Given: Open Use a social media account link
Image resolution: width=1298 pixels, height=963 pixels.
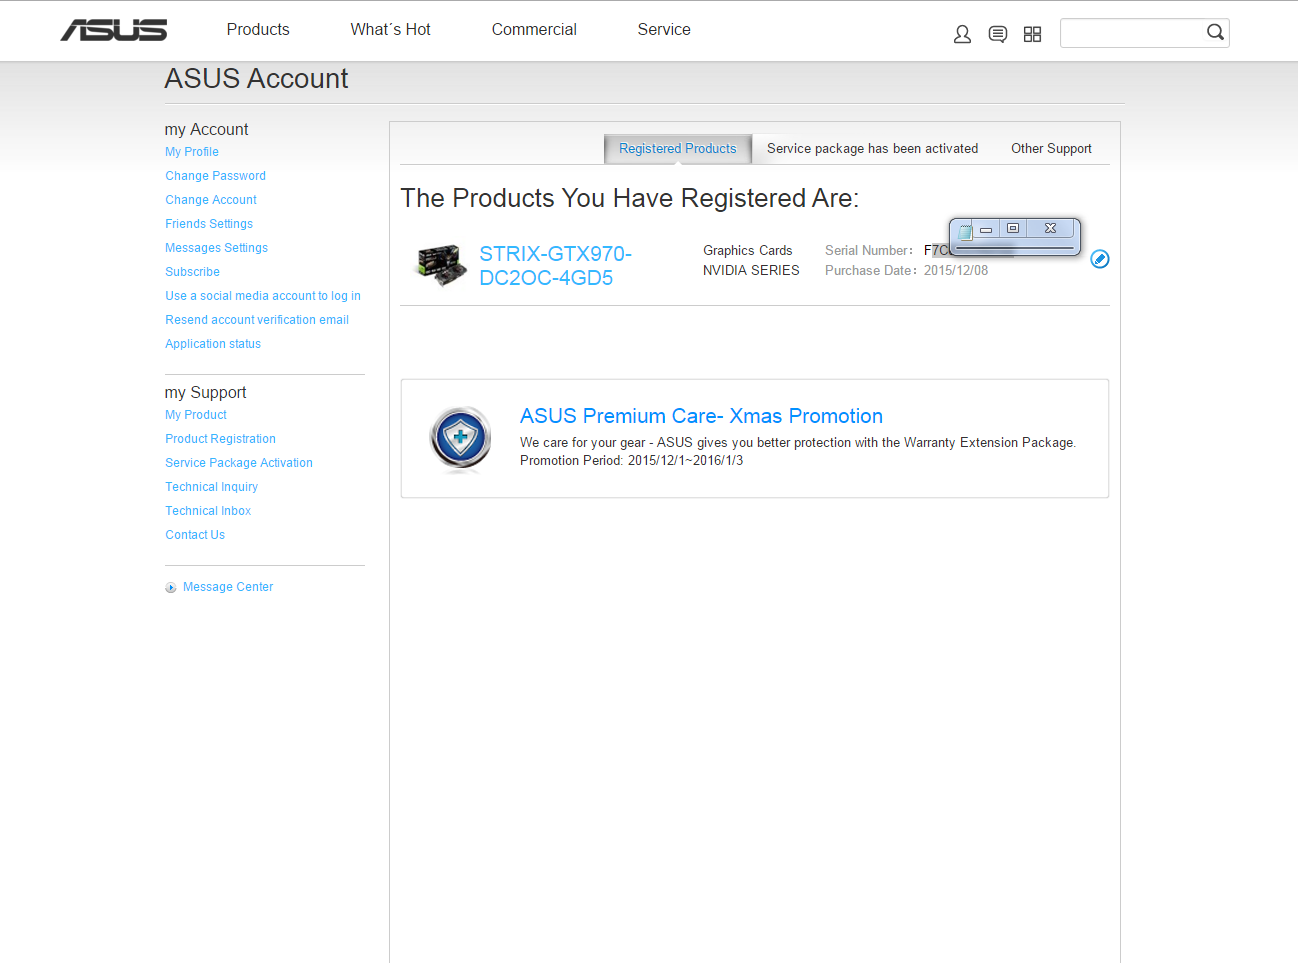Looking at the screenshot, I should pyautogui.click(x=263, y=296).
